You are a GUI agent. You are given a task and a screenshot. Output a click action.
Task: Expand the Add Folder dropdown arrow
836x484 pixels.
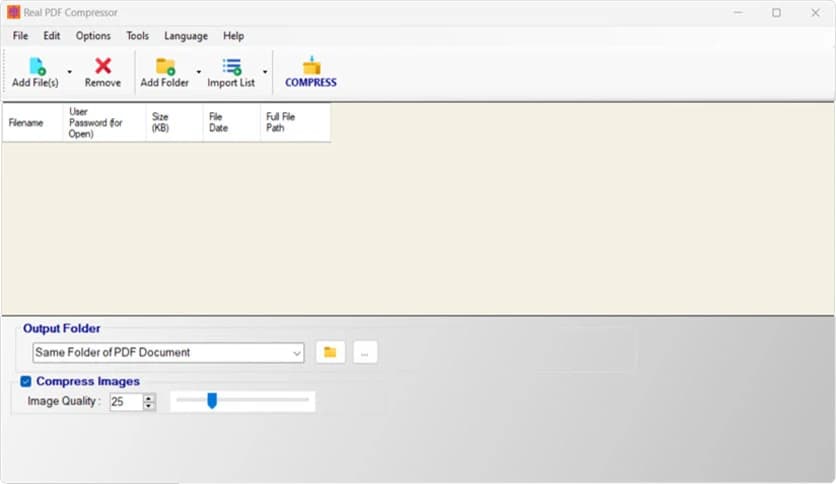pyautogui.click(x=198, y=72)
